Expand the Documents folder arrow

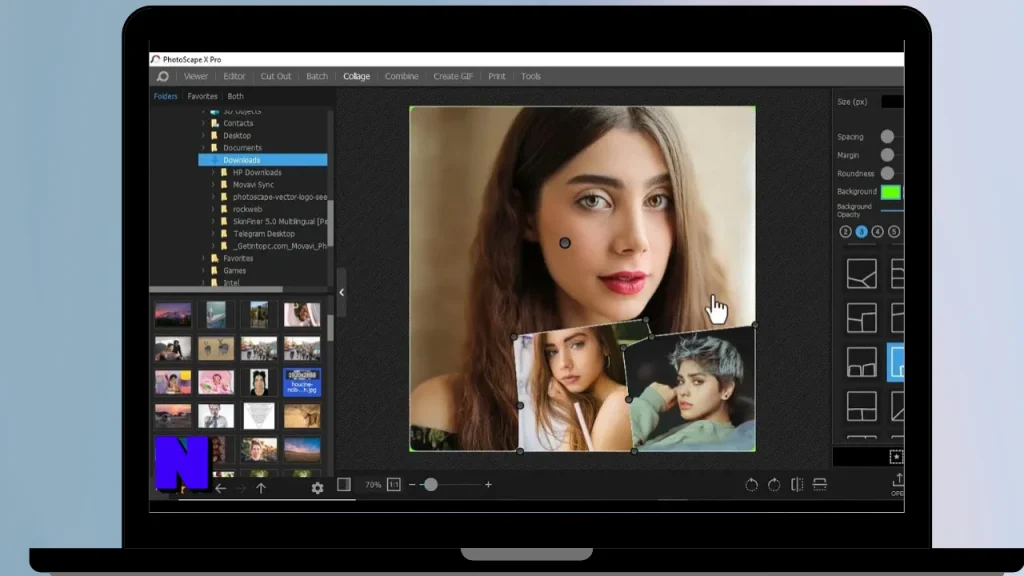click(203, 148)
